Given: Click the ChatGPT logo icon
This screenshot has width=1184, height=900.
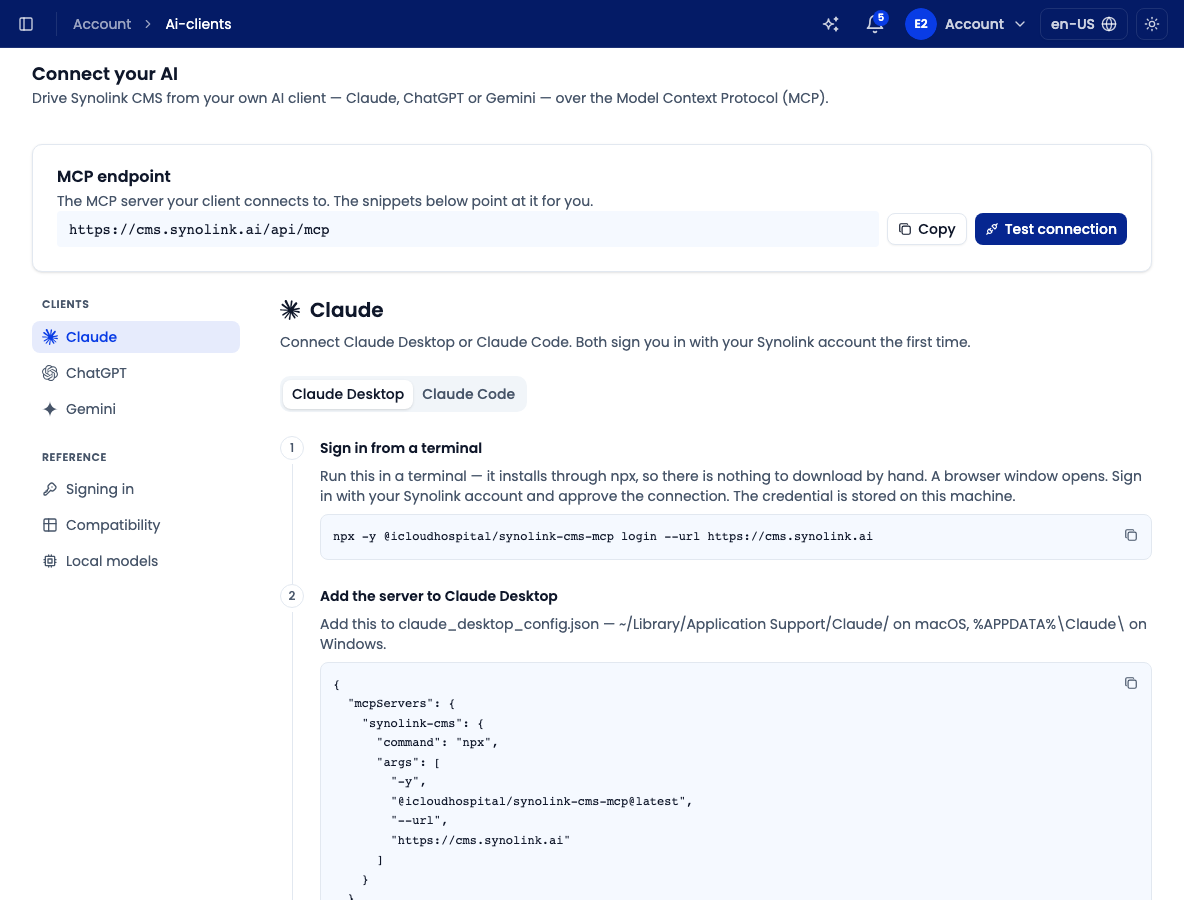Looking at the screenshot, I should [50, 373].
